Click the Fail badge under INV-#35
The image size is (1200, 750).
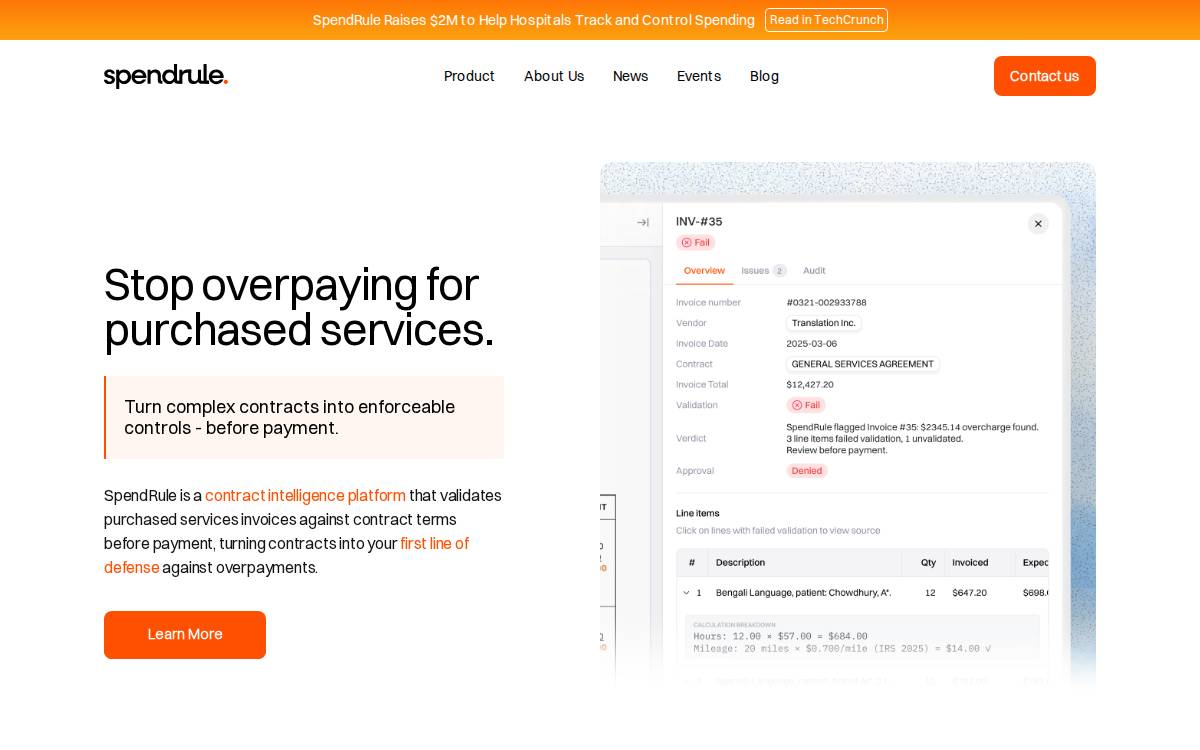pos(695,242)
